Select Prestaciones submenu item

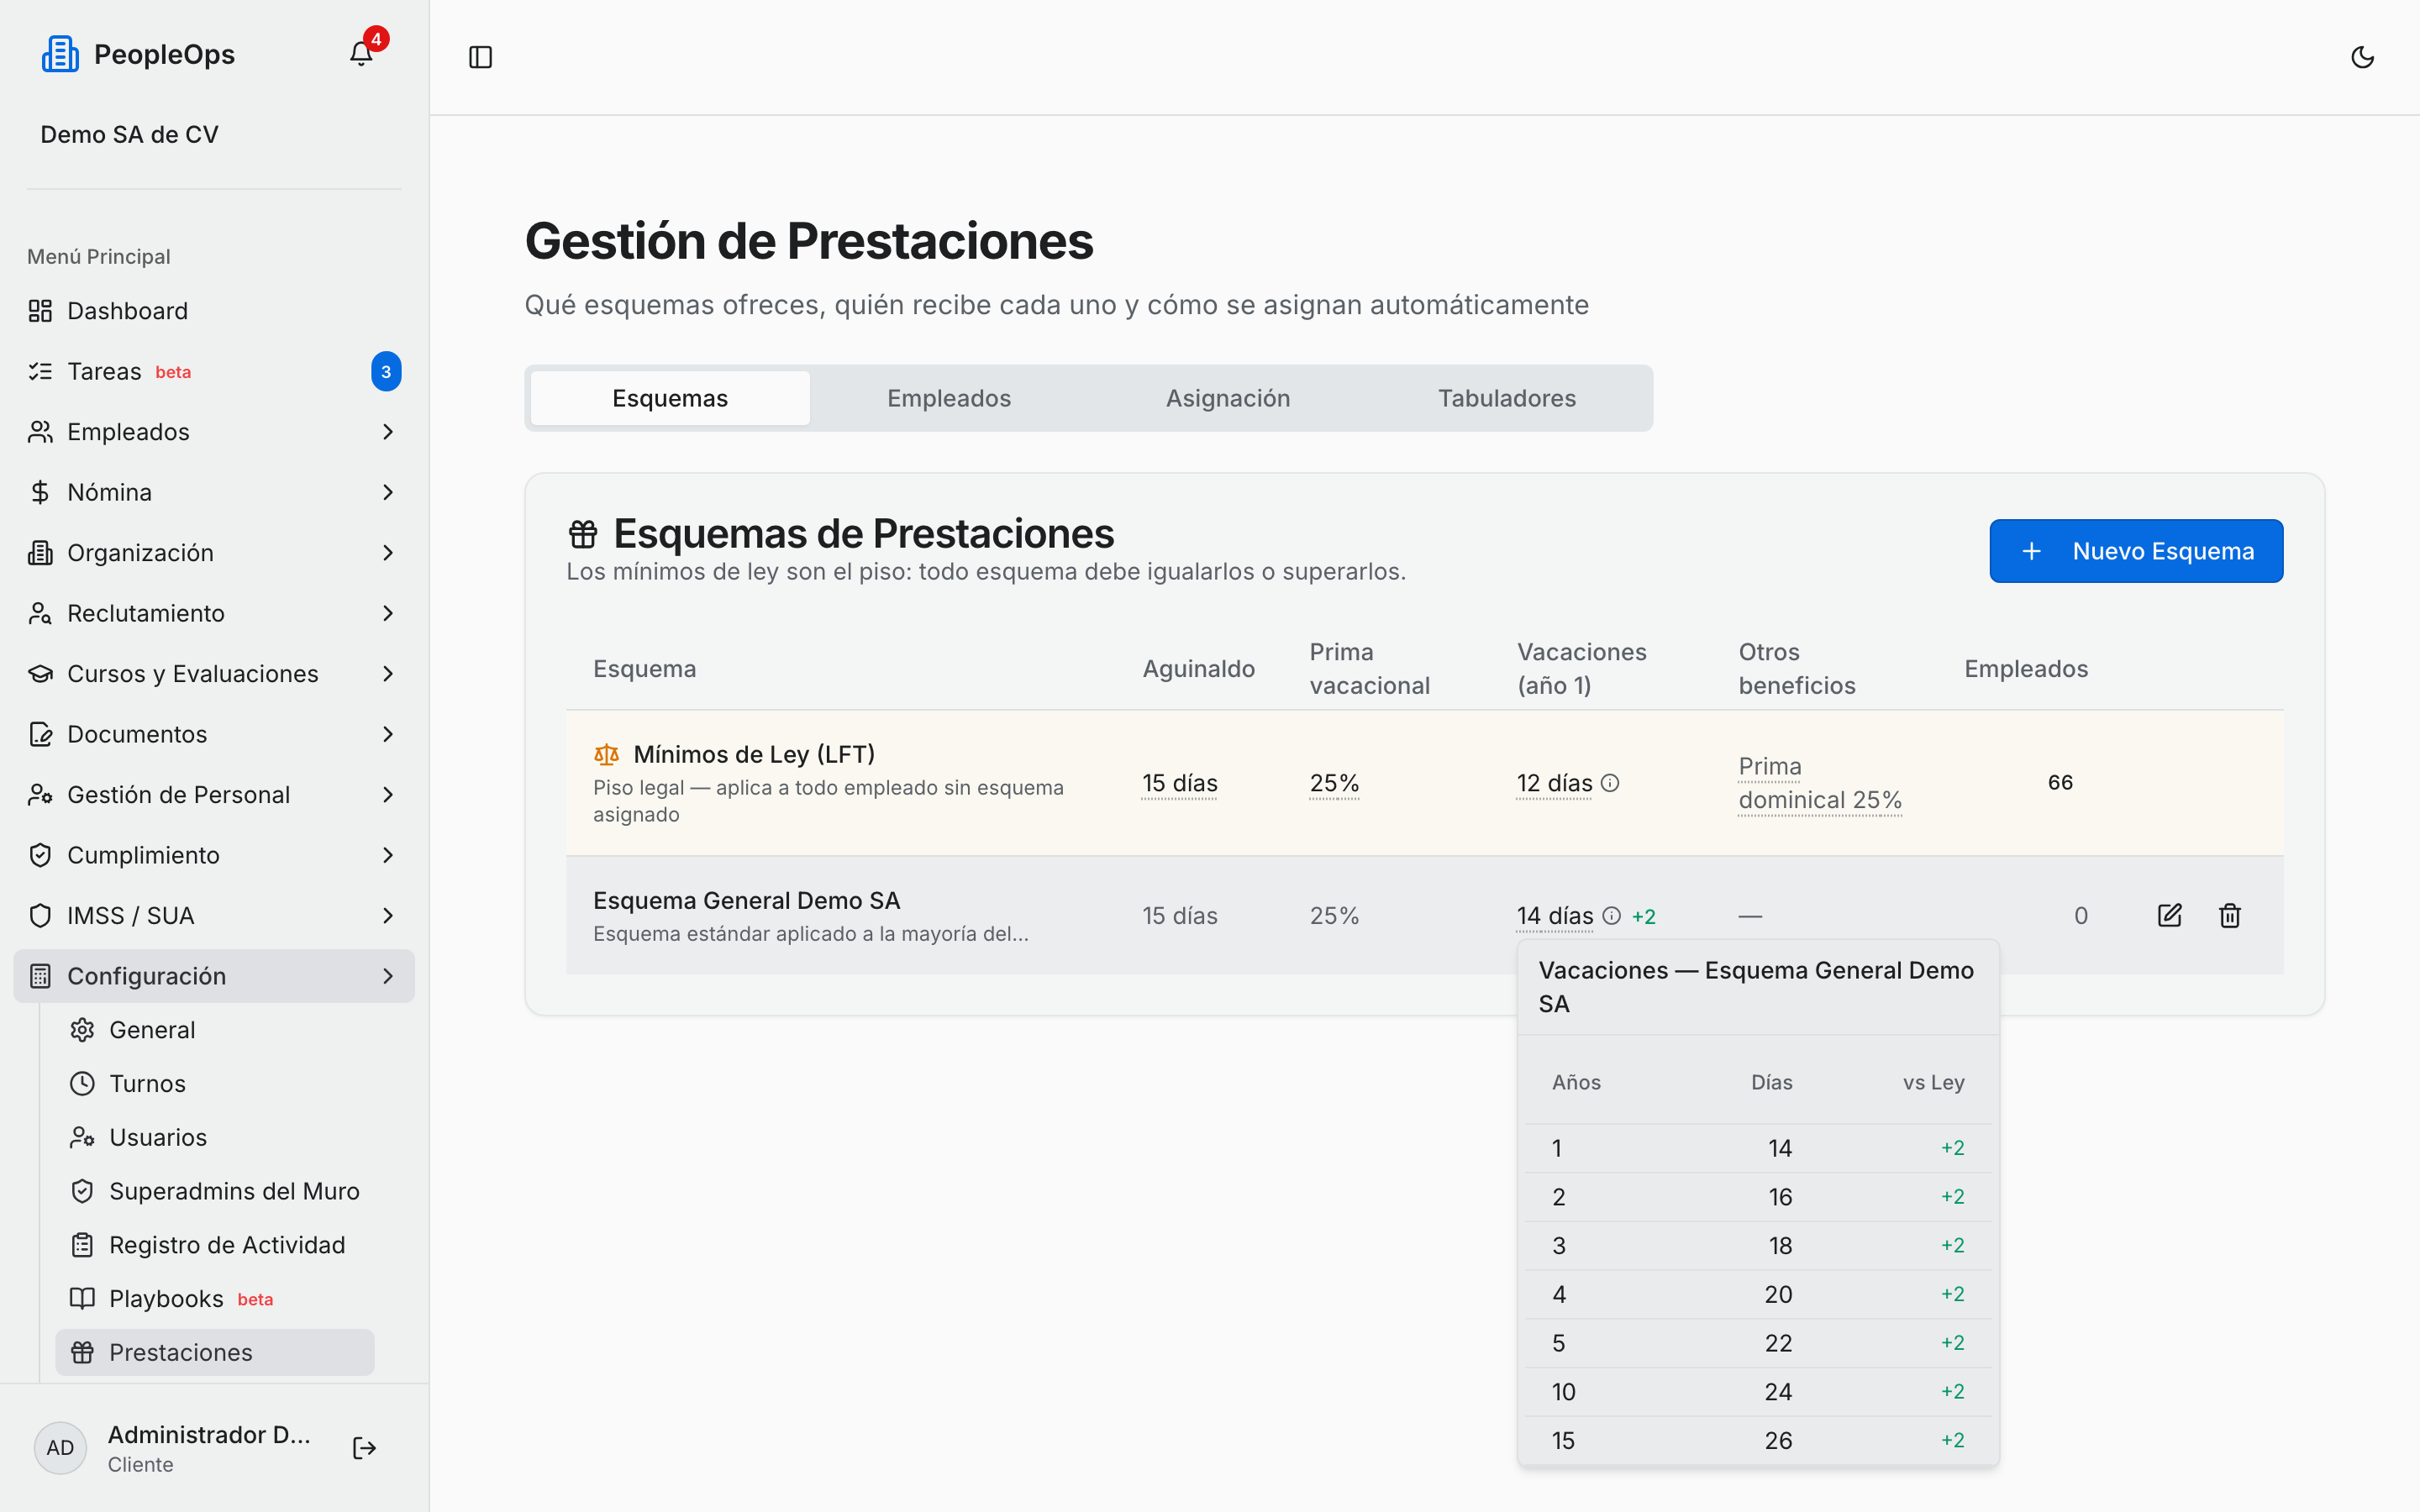(214, 1353)
